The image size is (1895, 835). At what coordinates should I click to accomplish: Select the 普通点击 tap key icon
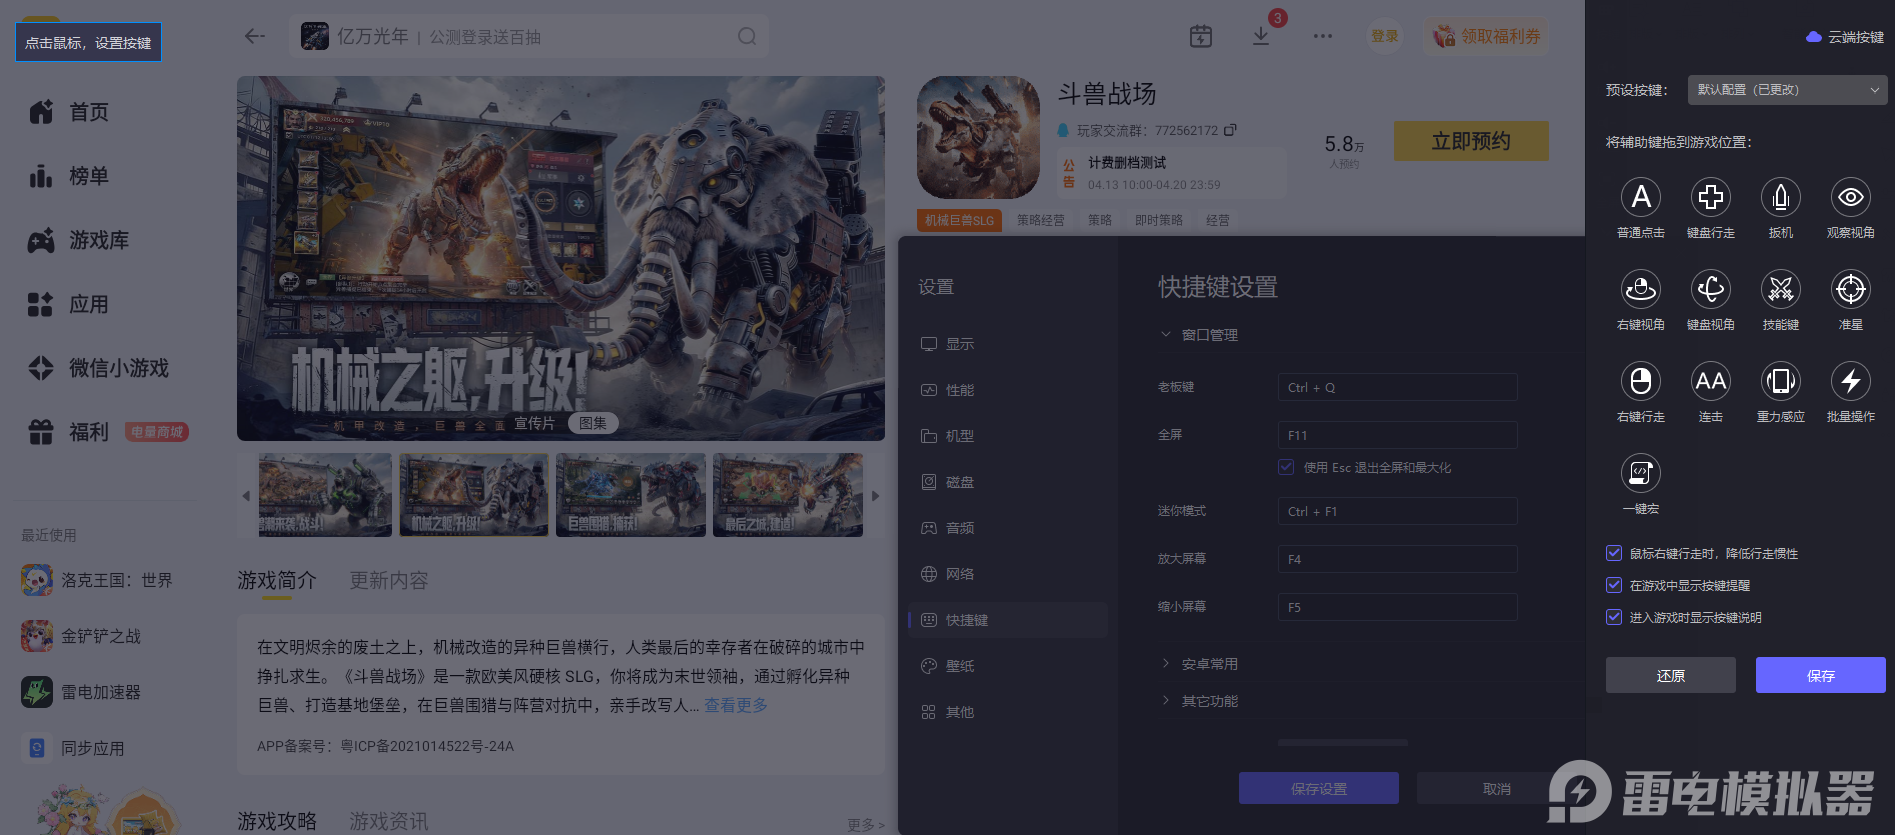[1641, 197]
